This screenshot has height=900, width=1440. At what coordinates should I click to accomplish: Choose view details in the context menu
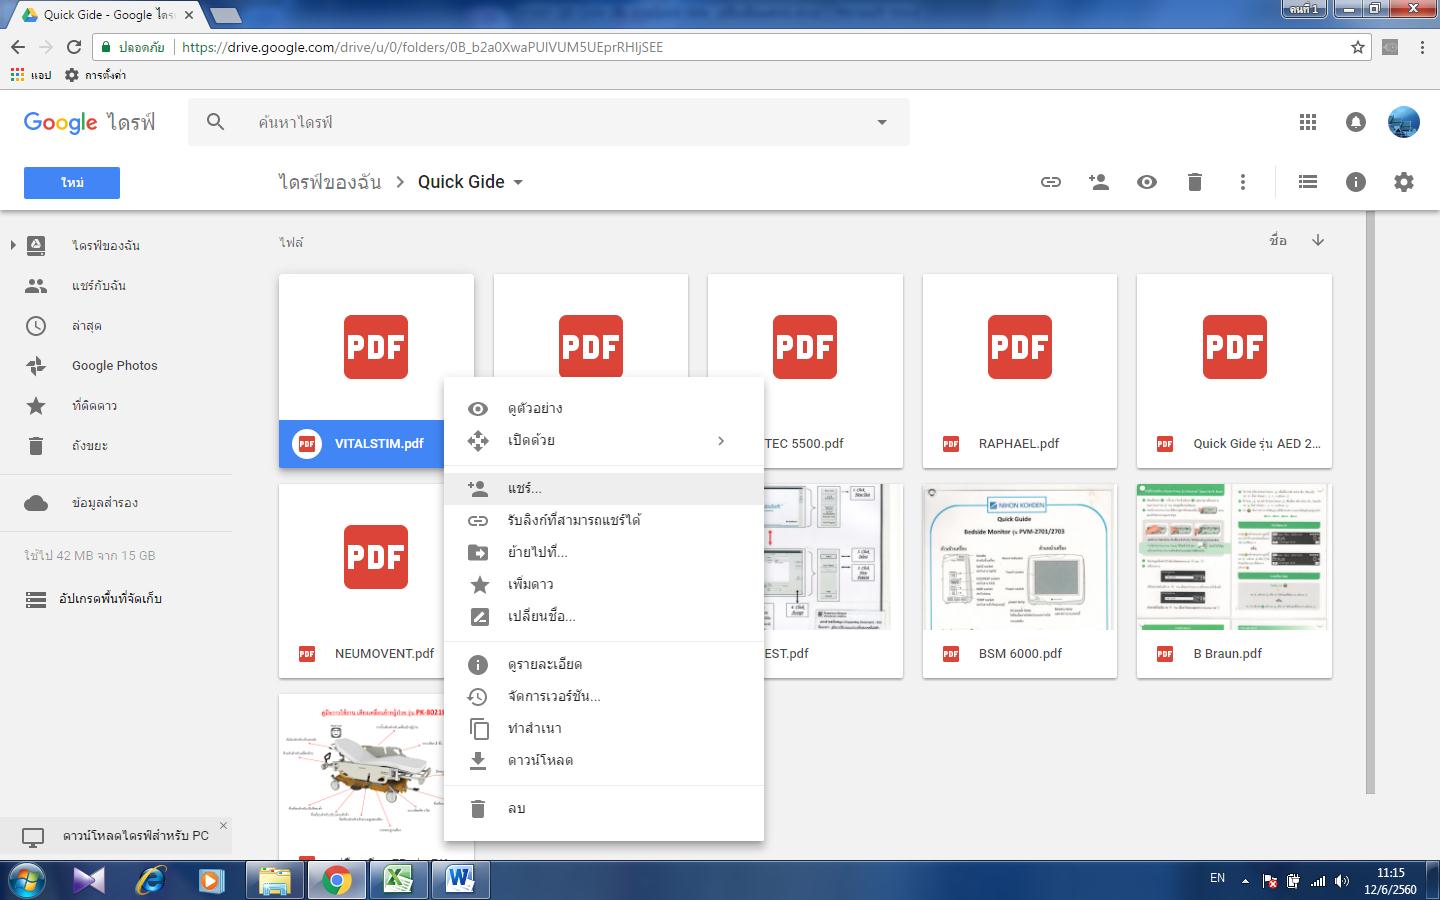604,664
